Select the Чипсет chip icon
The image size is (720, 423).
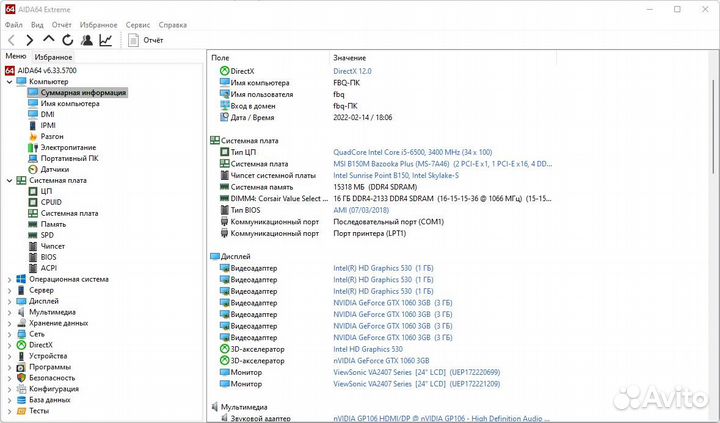(x=33, y=246)
